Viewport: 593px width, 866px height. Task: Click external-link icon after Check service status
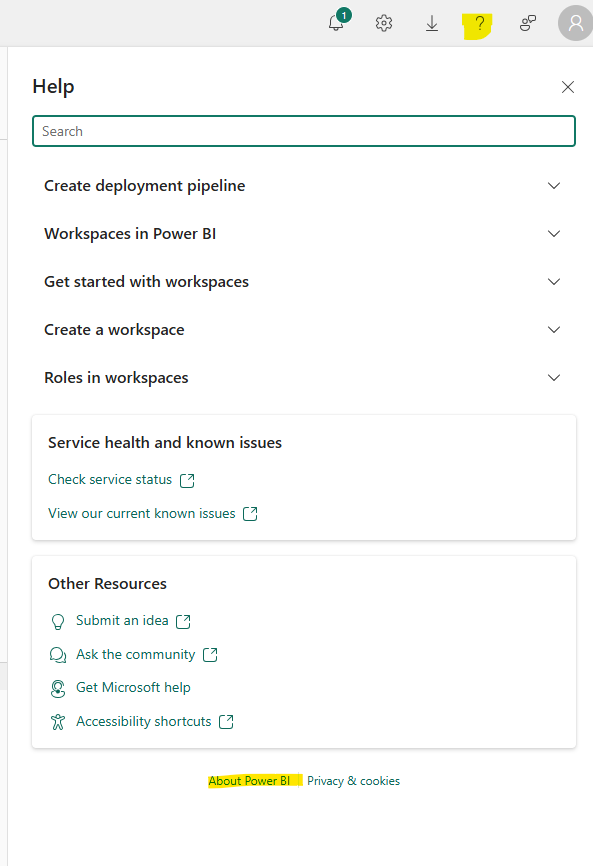[x=187, y=480]
